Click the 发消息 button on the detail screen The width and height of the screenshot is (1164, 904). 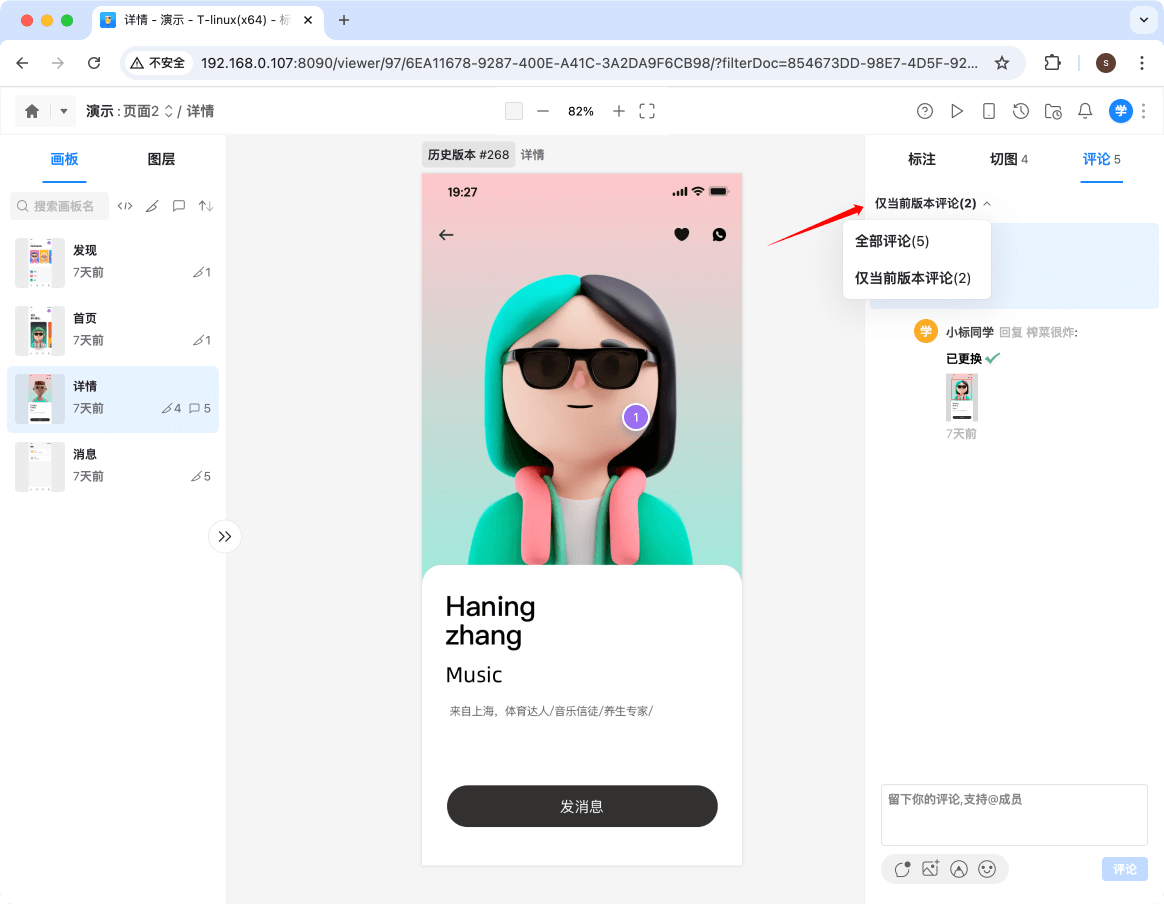tap(582, 806)
